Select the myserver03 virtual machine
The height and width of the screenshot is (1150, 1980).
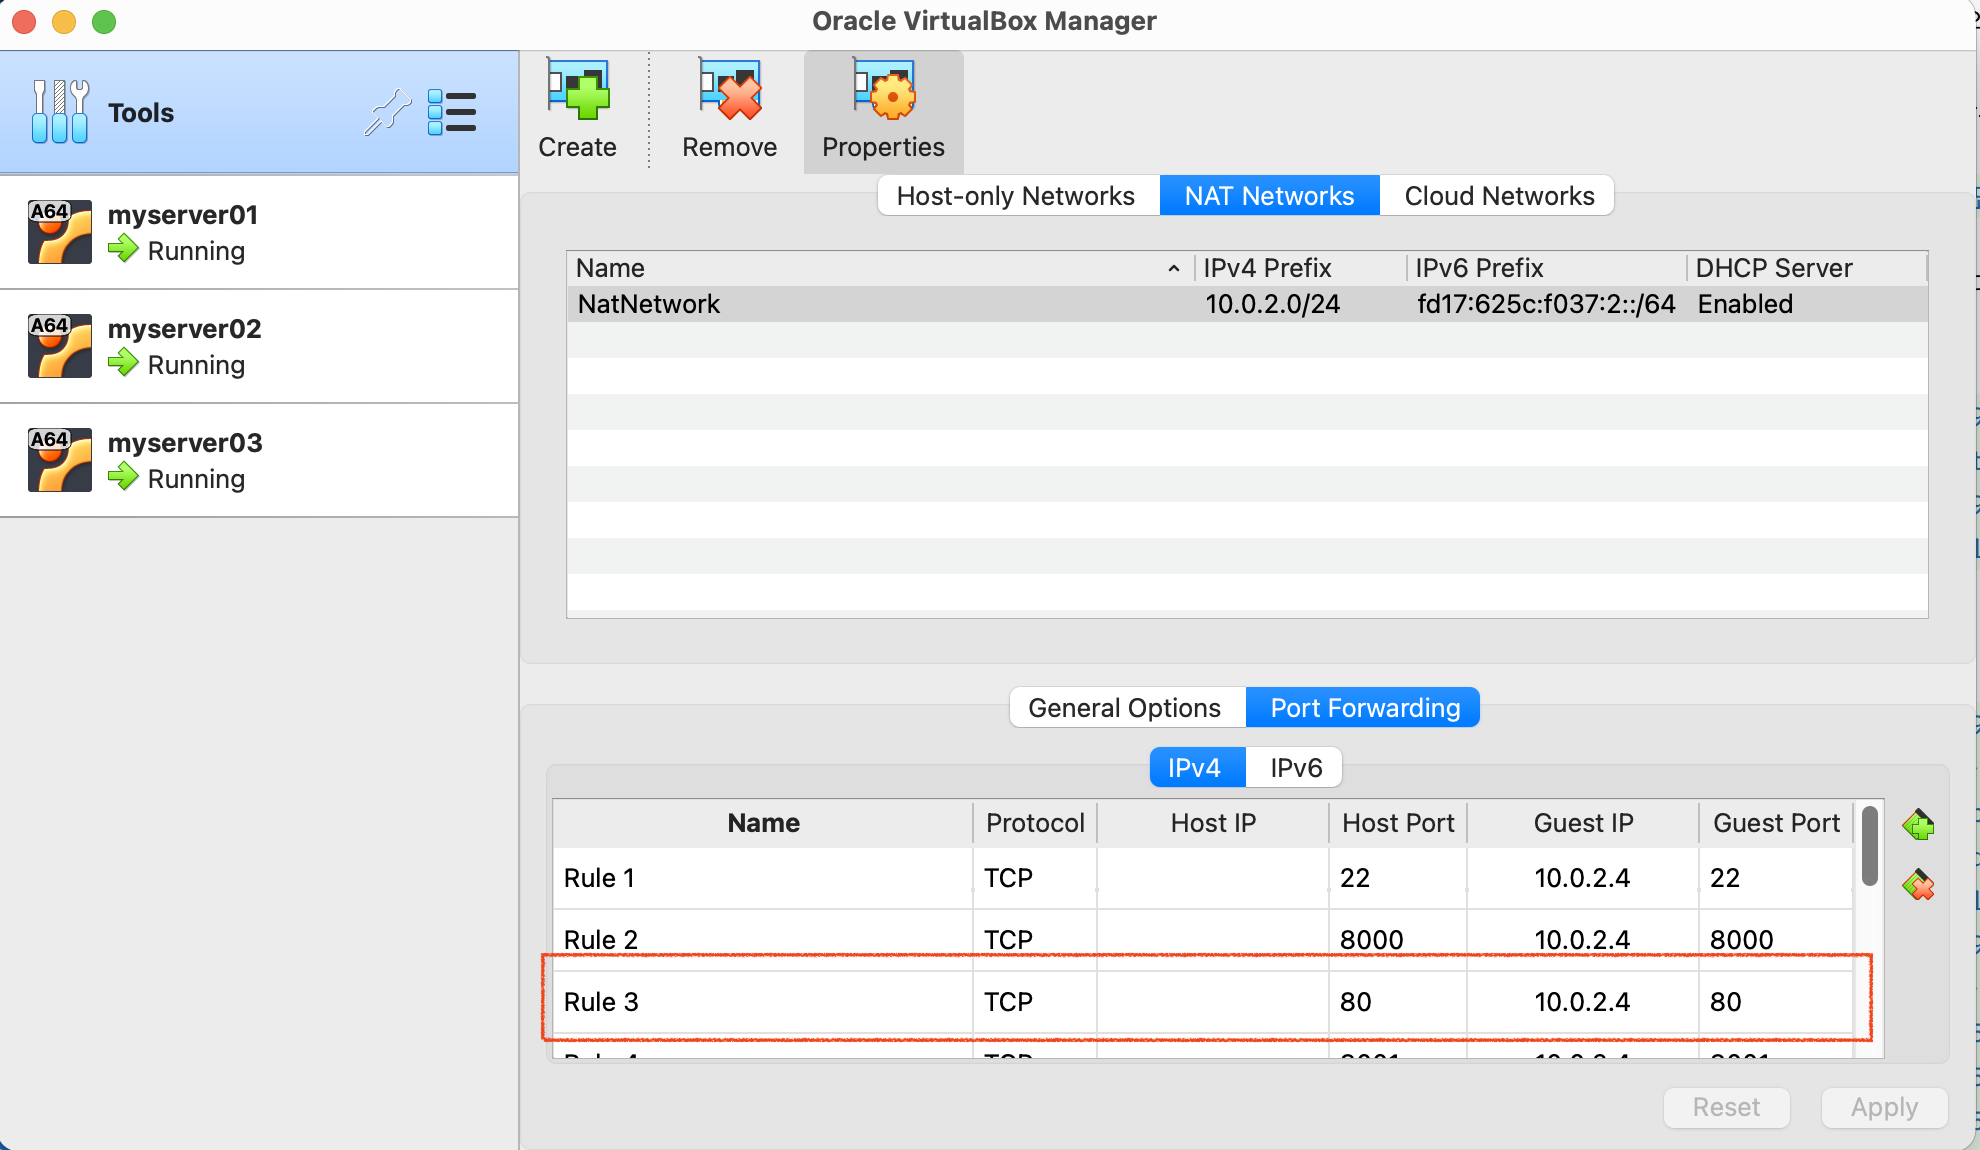185,460
